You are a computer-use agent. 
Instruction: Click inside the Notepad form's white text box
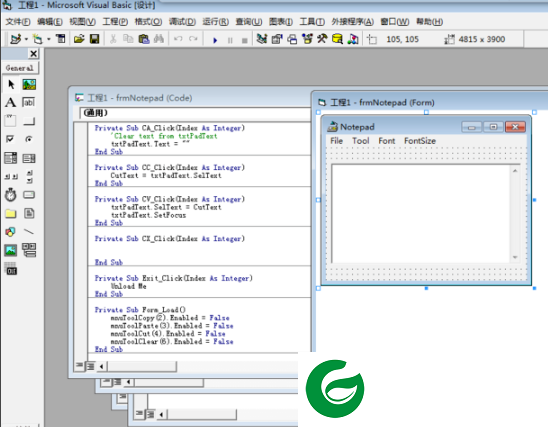click(421, 214)
